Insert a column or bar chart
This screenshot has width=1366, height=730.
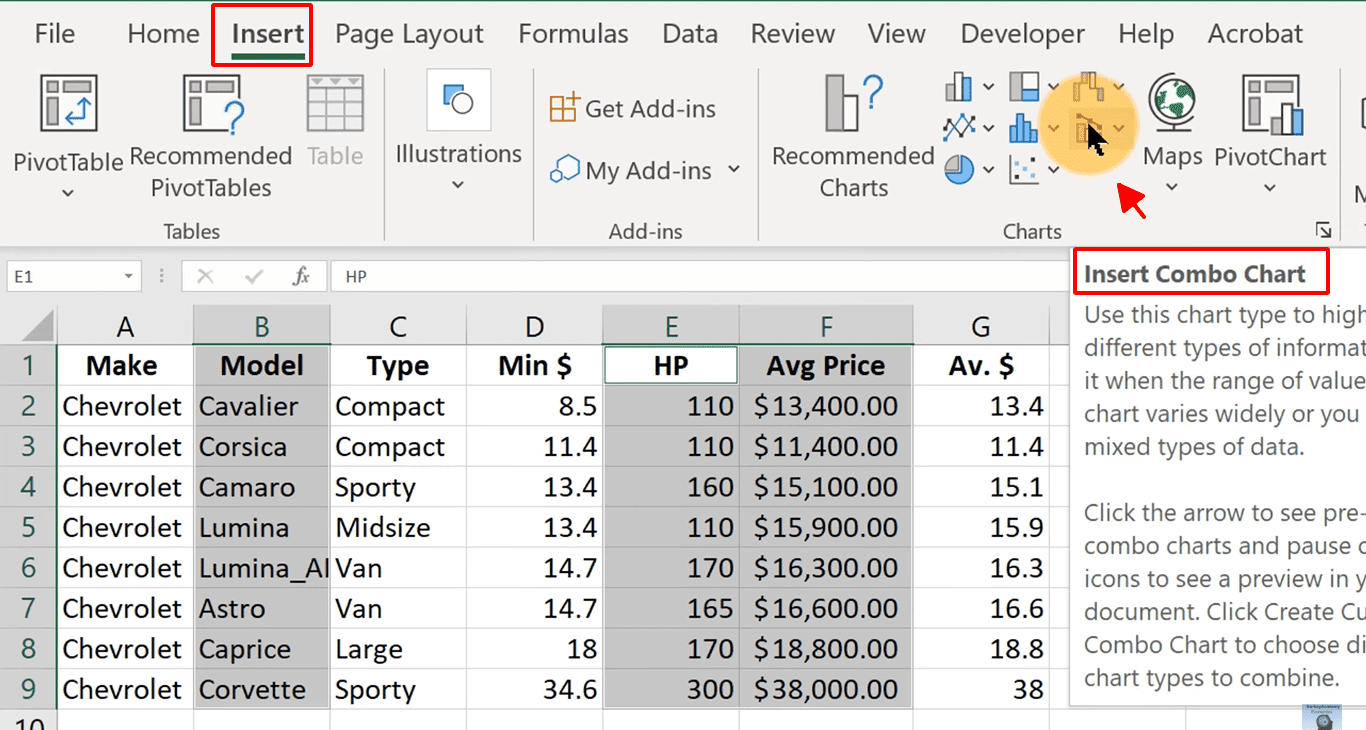(x=960, y=87)
